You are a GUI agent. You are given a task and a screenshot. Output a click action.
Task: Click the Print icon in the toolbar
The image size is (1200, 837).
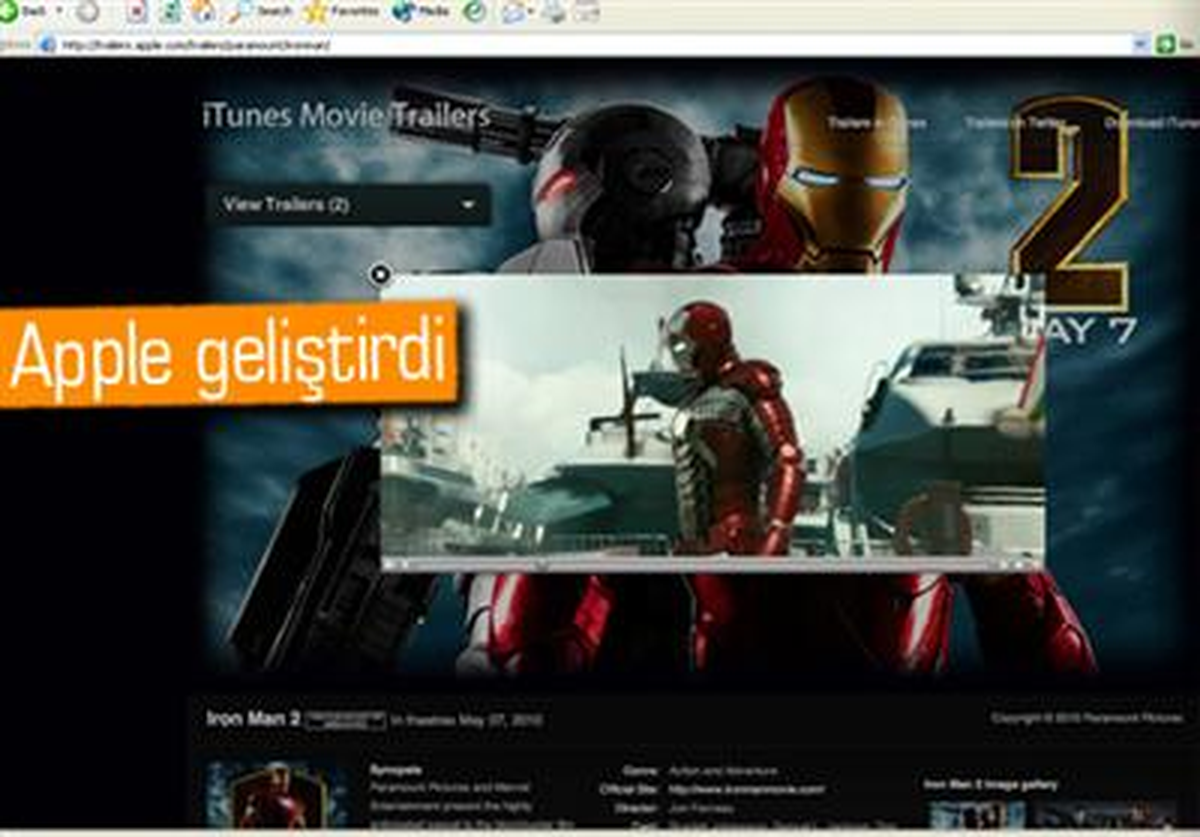click(x=555, y=11)
